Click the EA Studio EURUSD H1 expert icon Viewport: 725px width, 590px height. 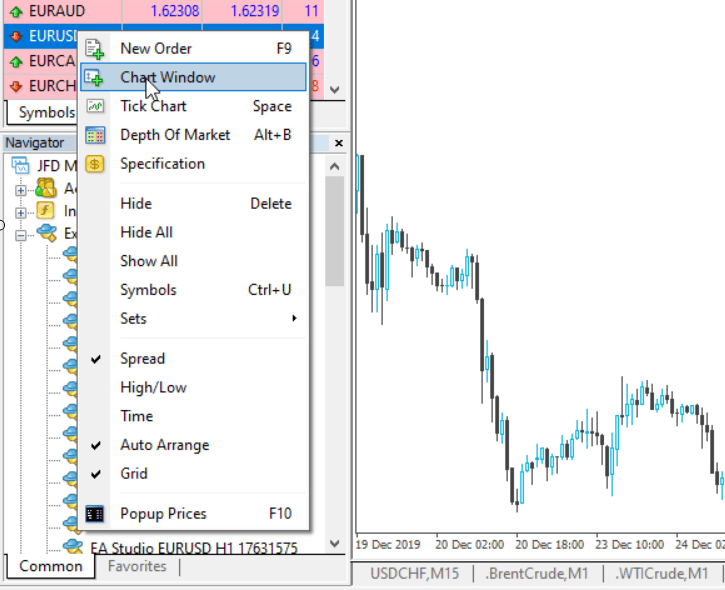73,547
